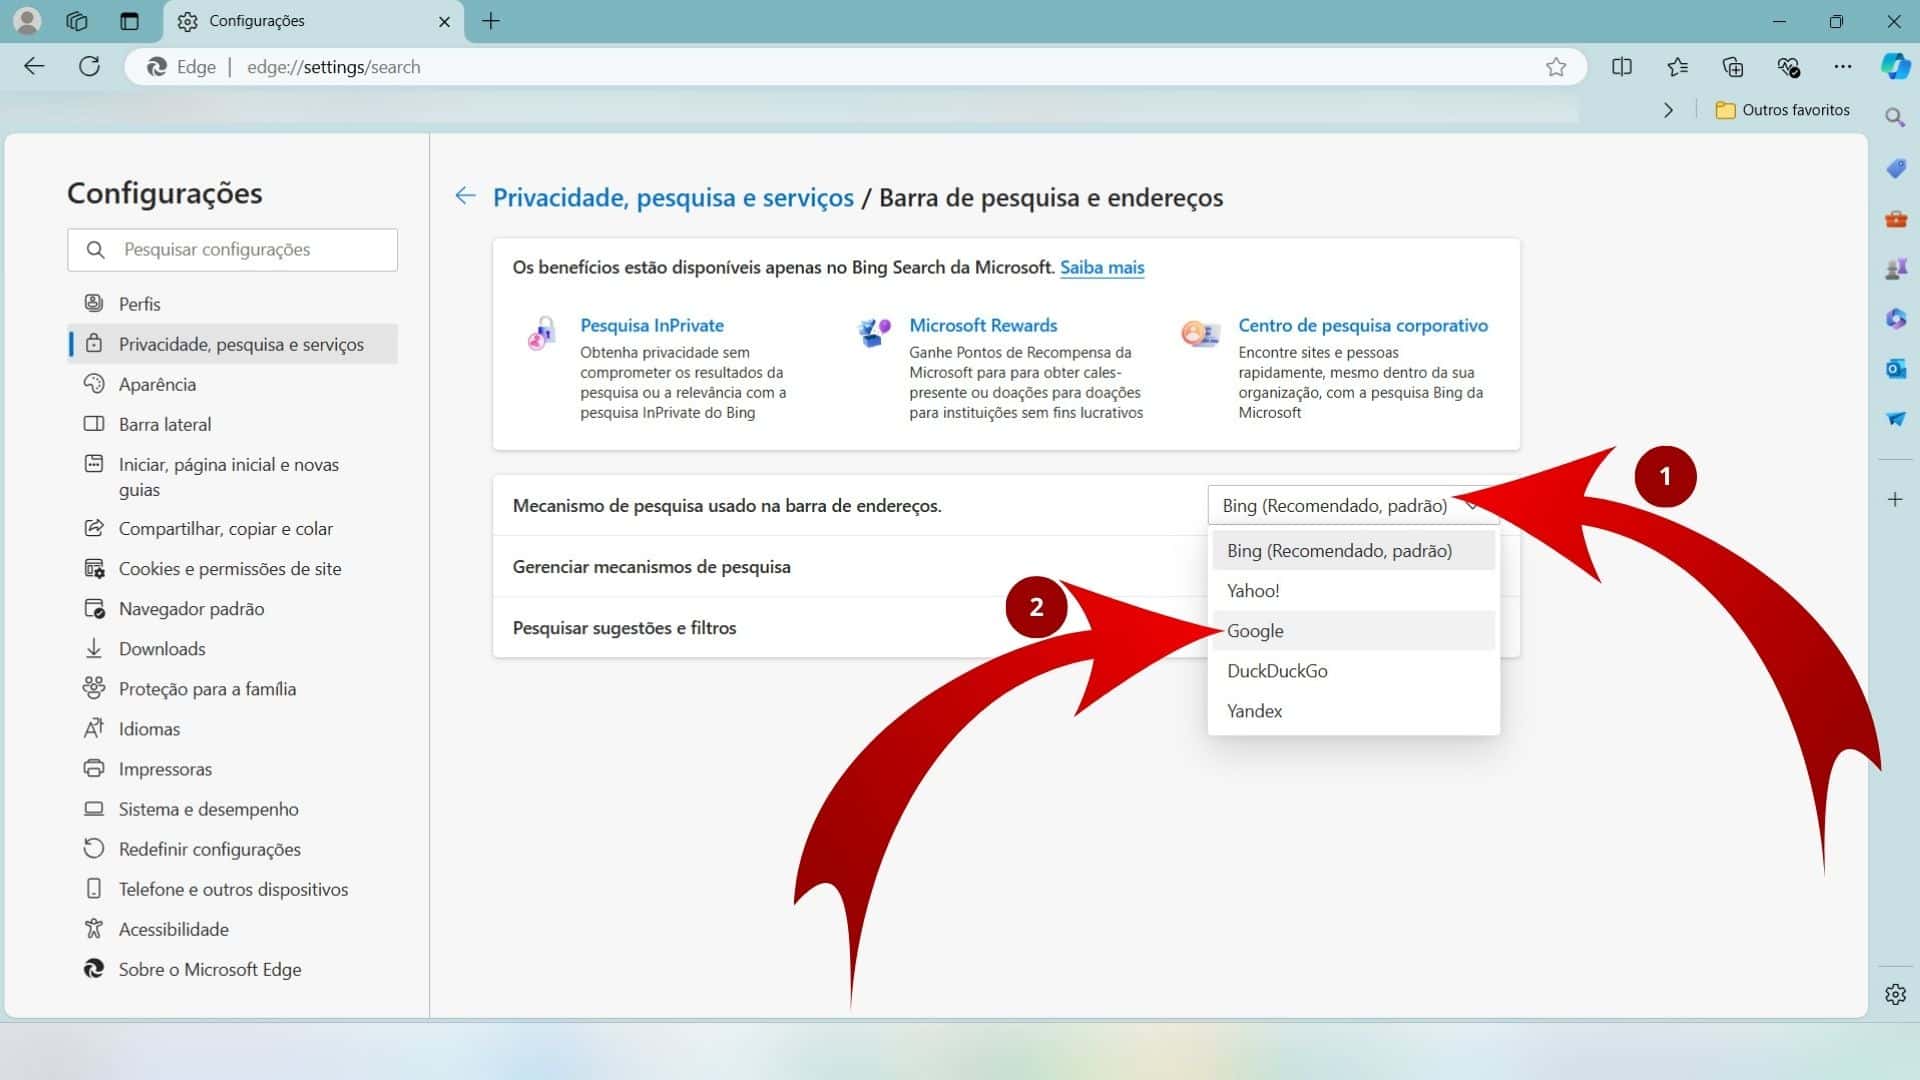The width and height of the screenshot is (1920, 1080).
Task: Open the sidebar Microsoft 365 icon
Action: [1895, 318]
